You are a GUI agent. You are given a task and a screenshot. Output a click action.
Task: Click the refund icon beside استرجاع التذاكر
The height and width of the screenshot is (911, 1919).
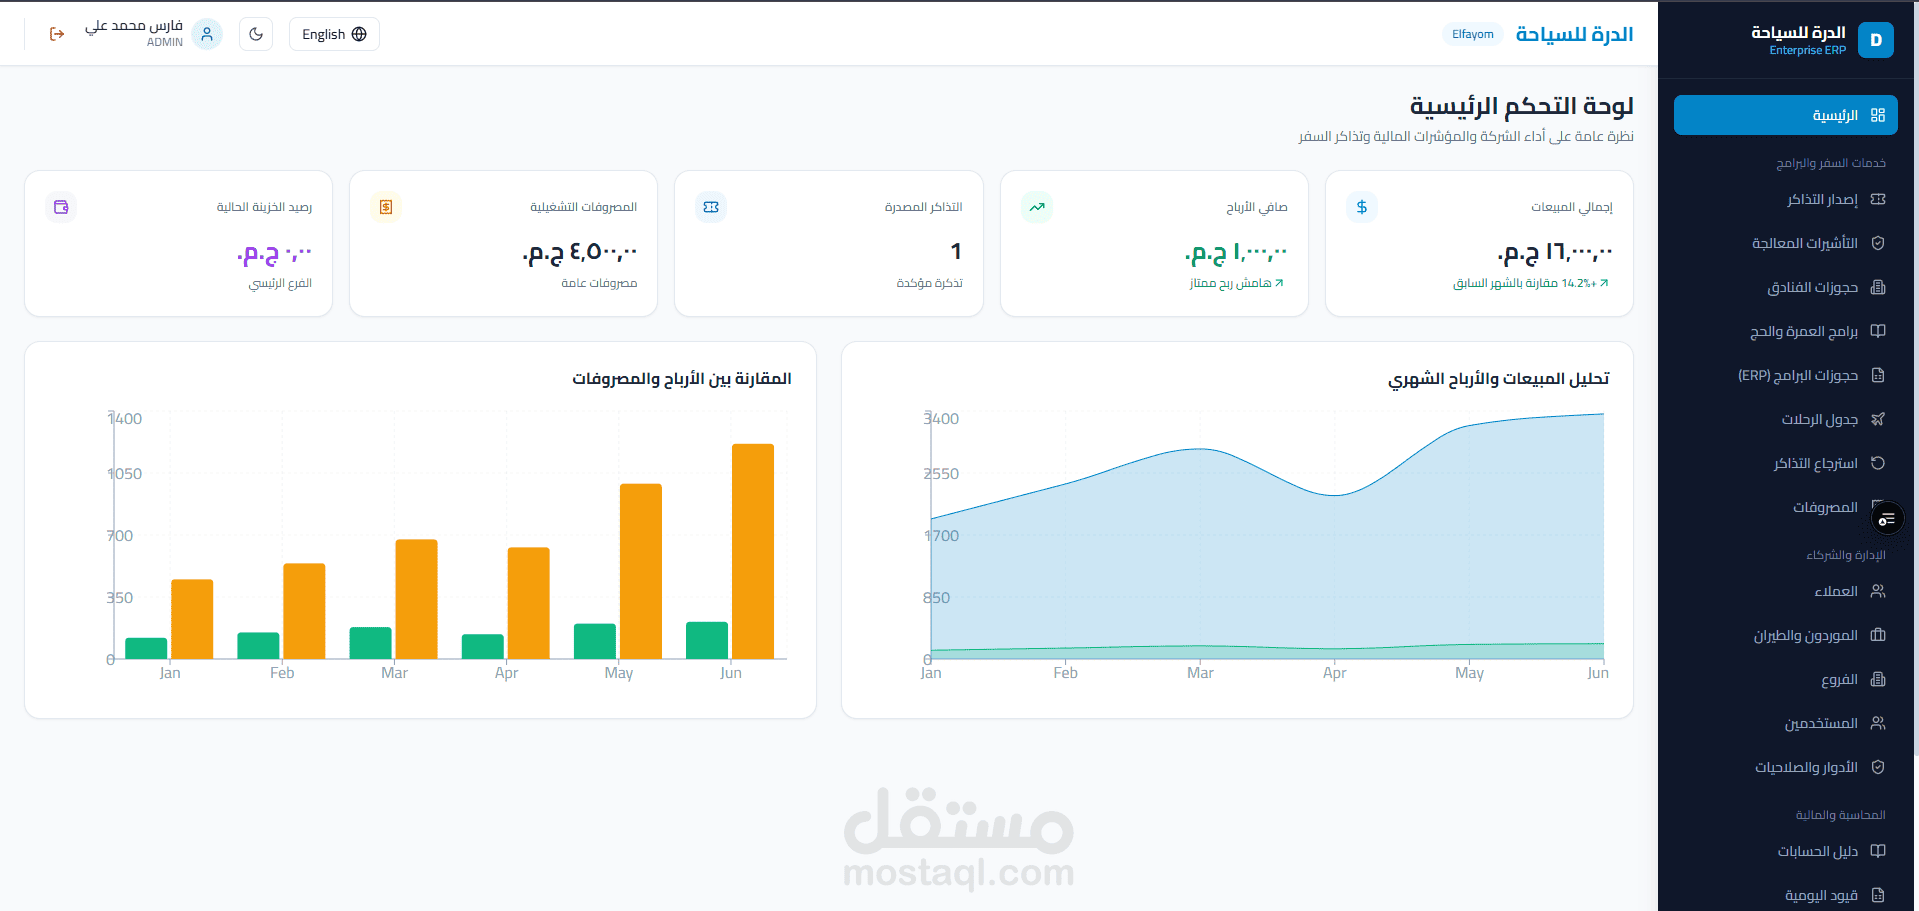coord(1878,463)
